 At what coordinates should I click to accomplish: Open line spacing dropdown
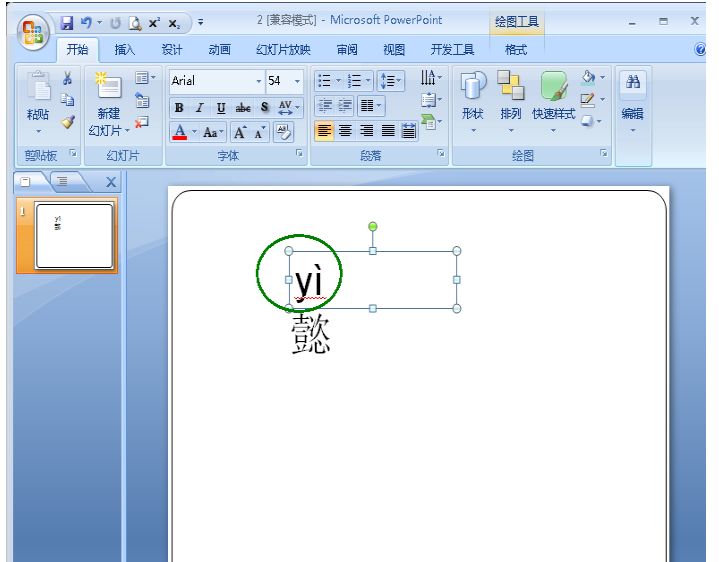point(391,81)
